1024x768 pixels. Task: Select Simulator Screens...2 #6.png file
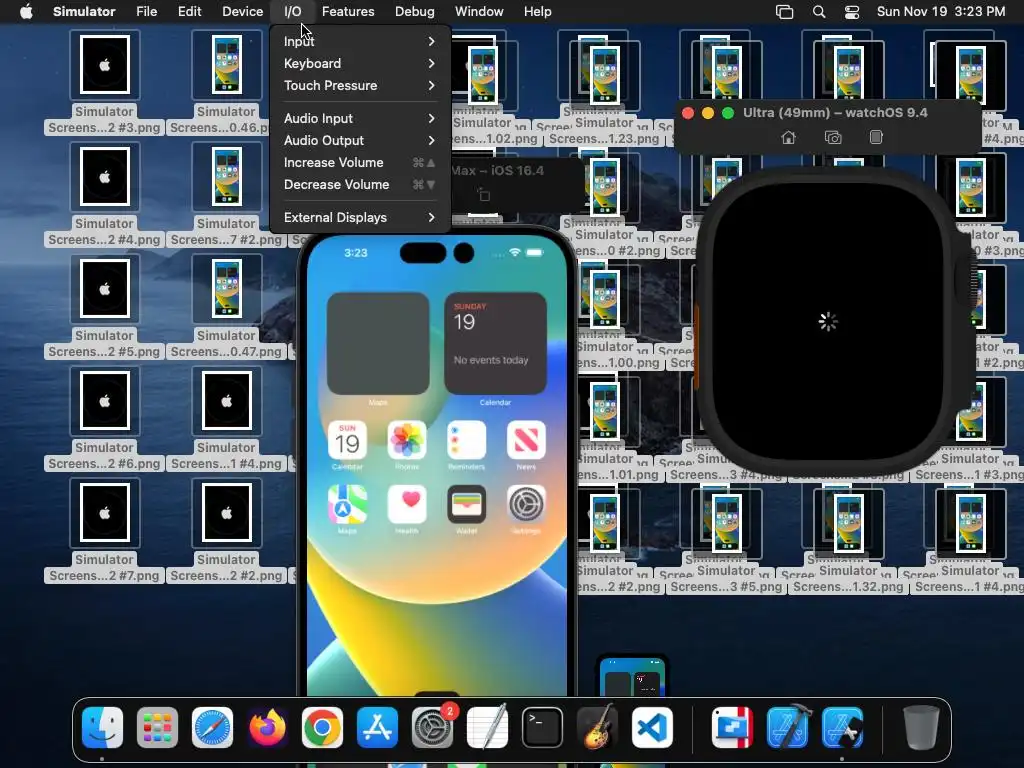(x=104, y=419)
